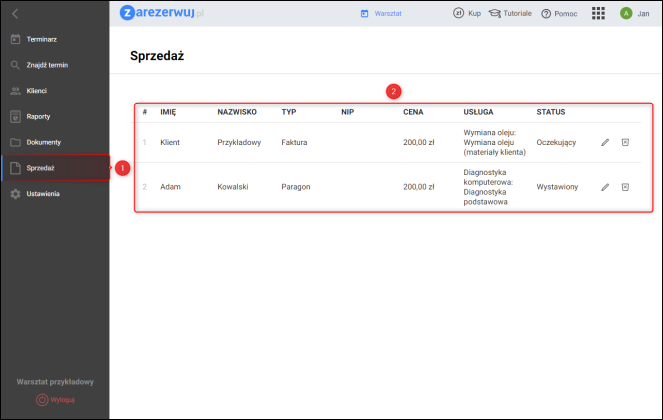This screenshot has height=420, width=663.
Task: Open Terminarz calendar in sidebar
Action: 55,39
